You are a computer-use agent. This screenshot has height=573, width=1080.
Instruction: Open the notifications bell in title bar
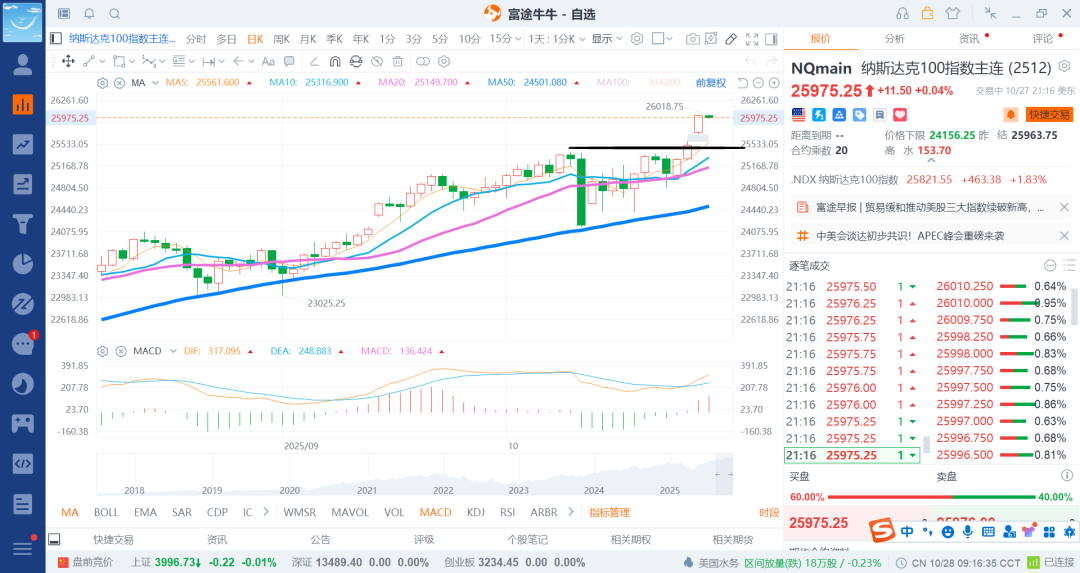[90, 14]
